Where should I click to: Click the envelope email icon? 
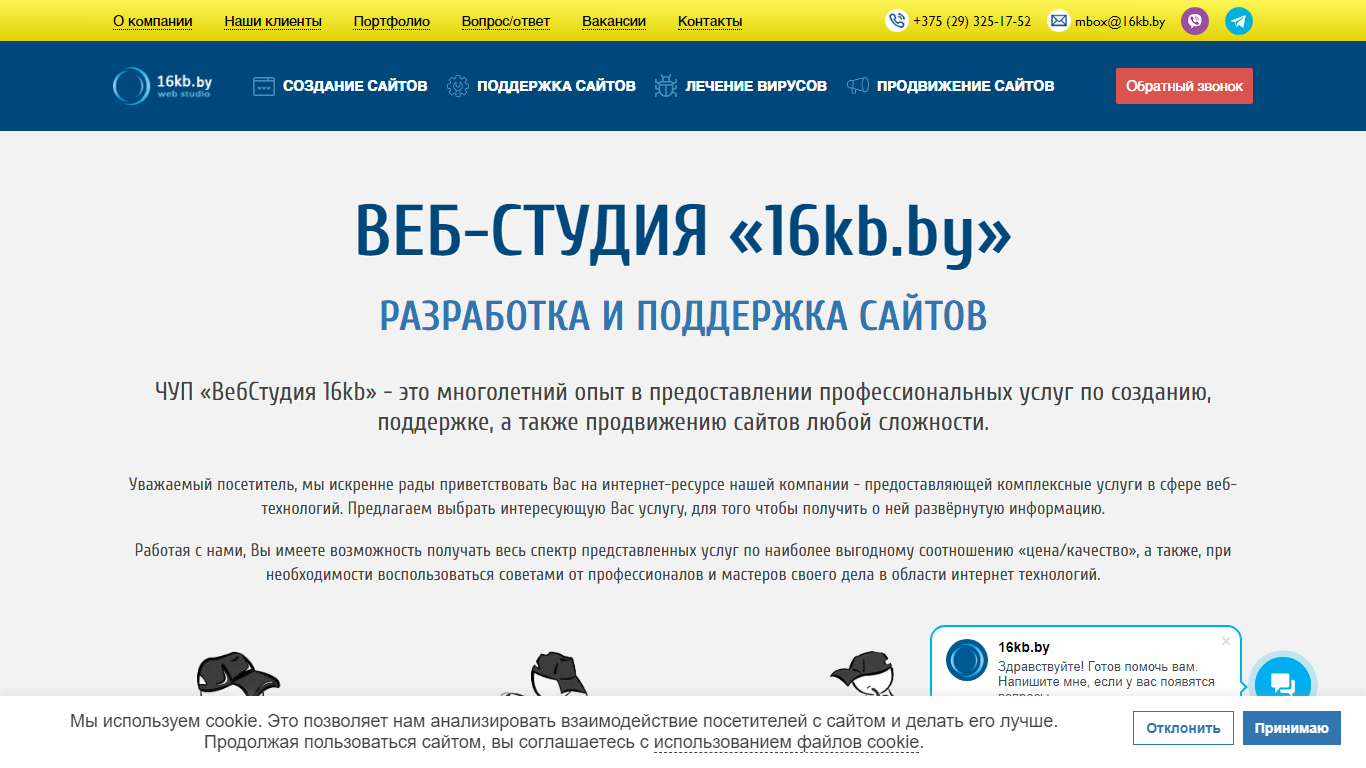pos(1058,21)
